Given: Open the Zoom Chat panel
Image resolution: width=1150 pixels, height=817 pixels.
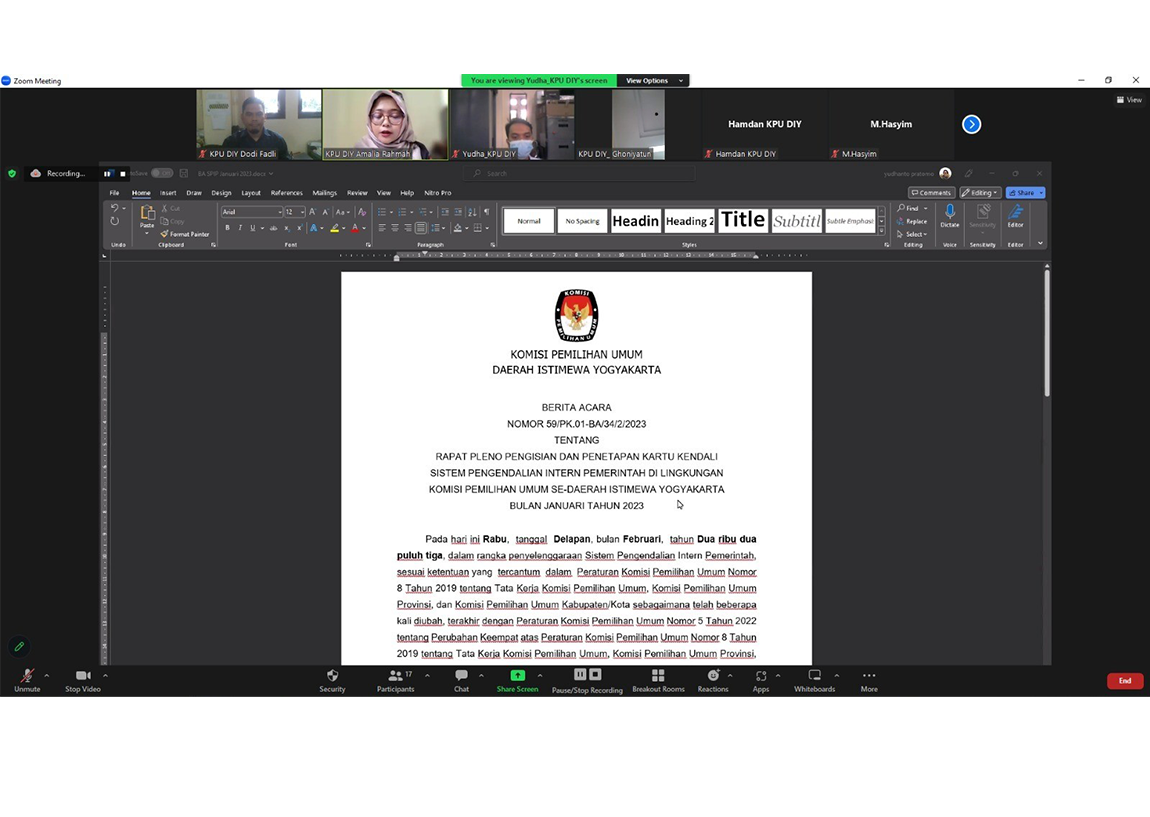Looking at the screenshot, I should (461, 677).
